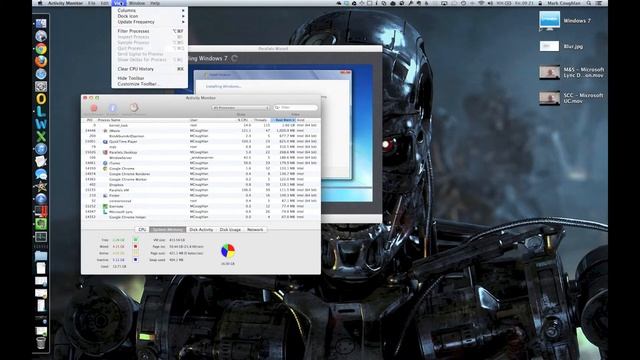Click the blue Inspect info toolbar icon

pyautogui.click(x=113, y=108)
